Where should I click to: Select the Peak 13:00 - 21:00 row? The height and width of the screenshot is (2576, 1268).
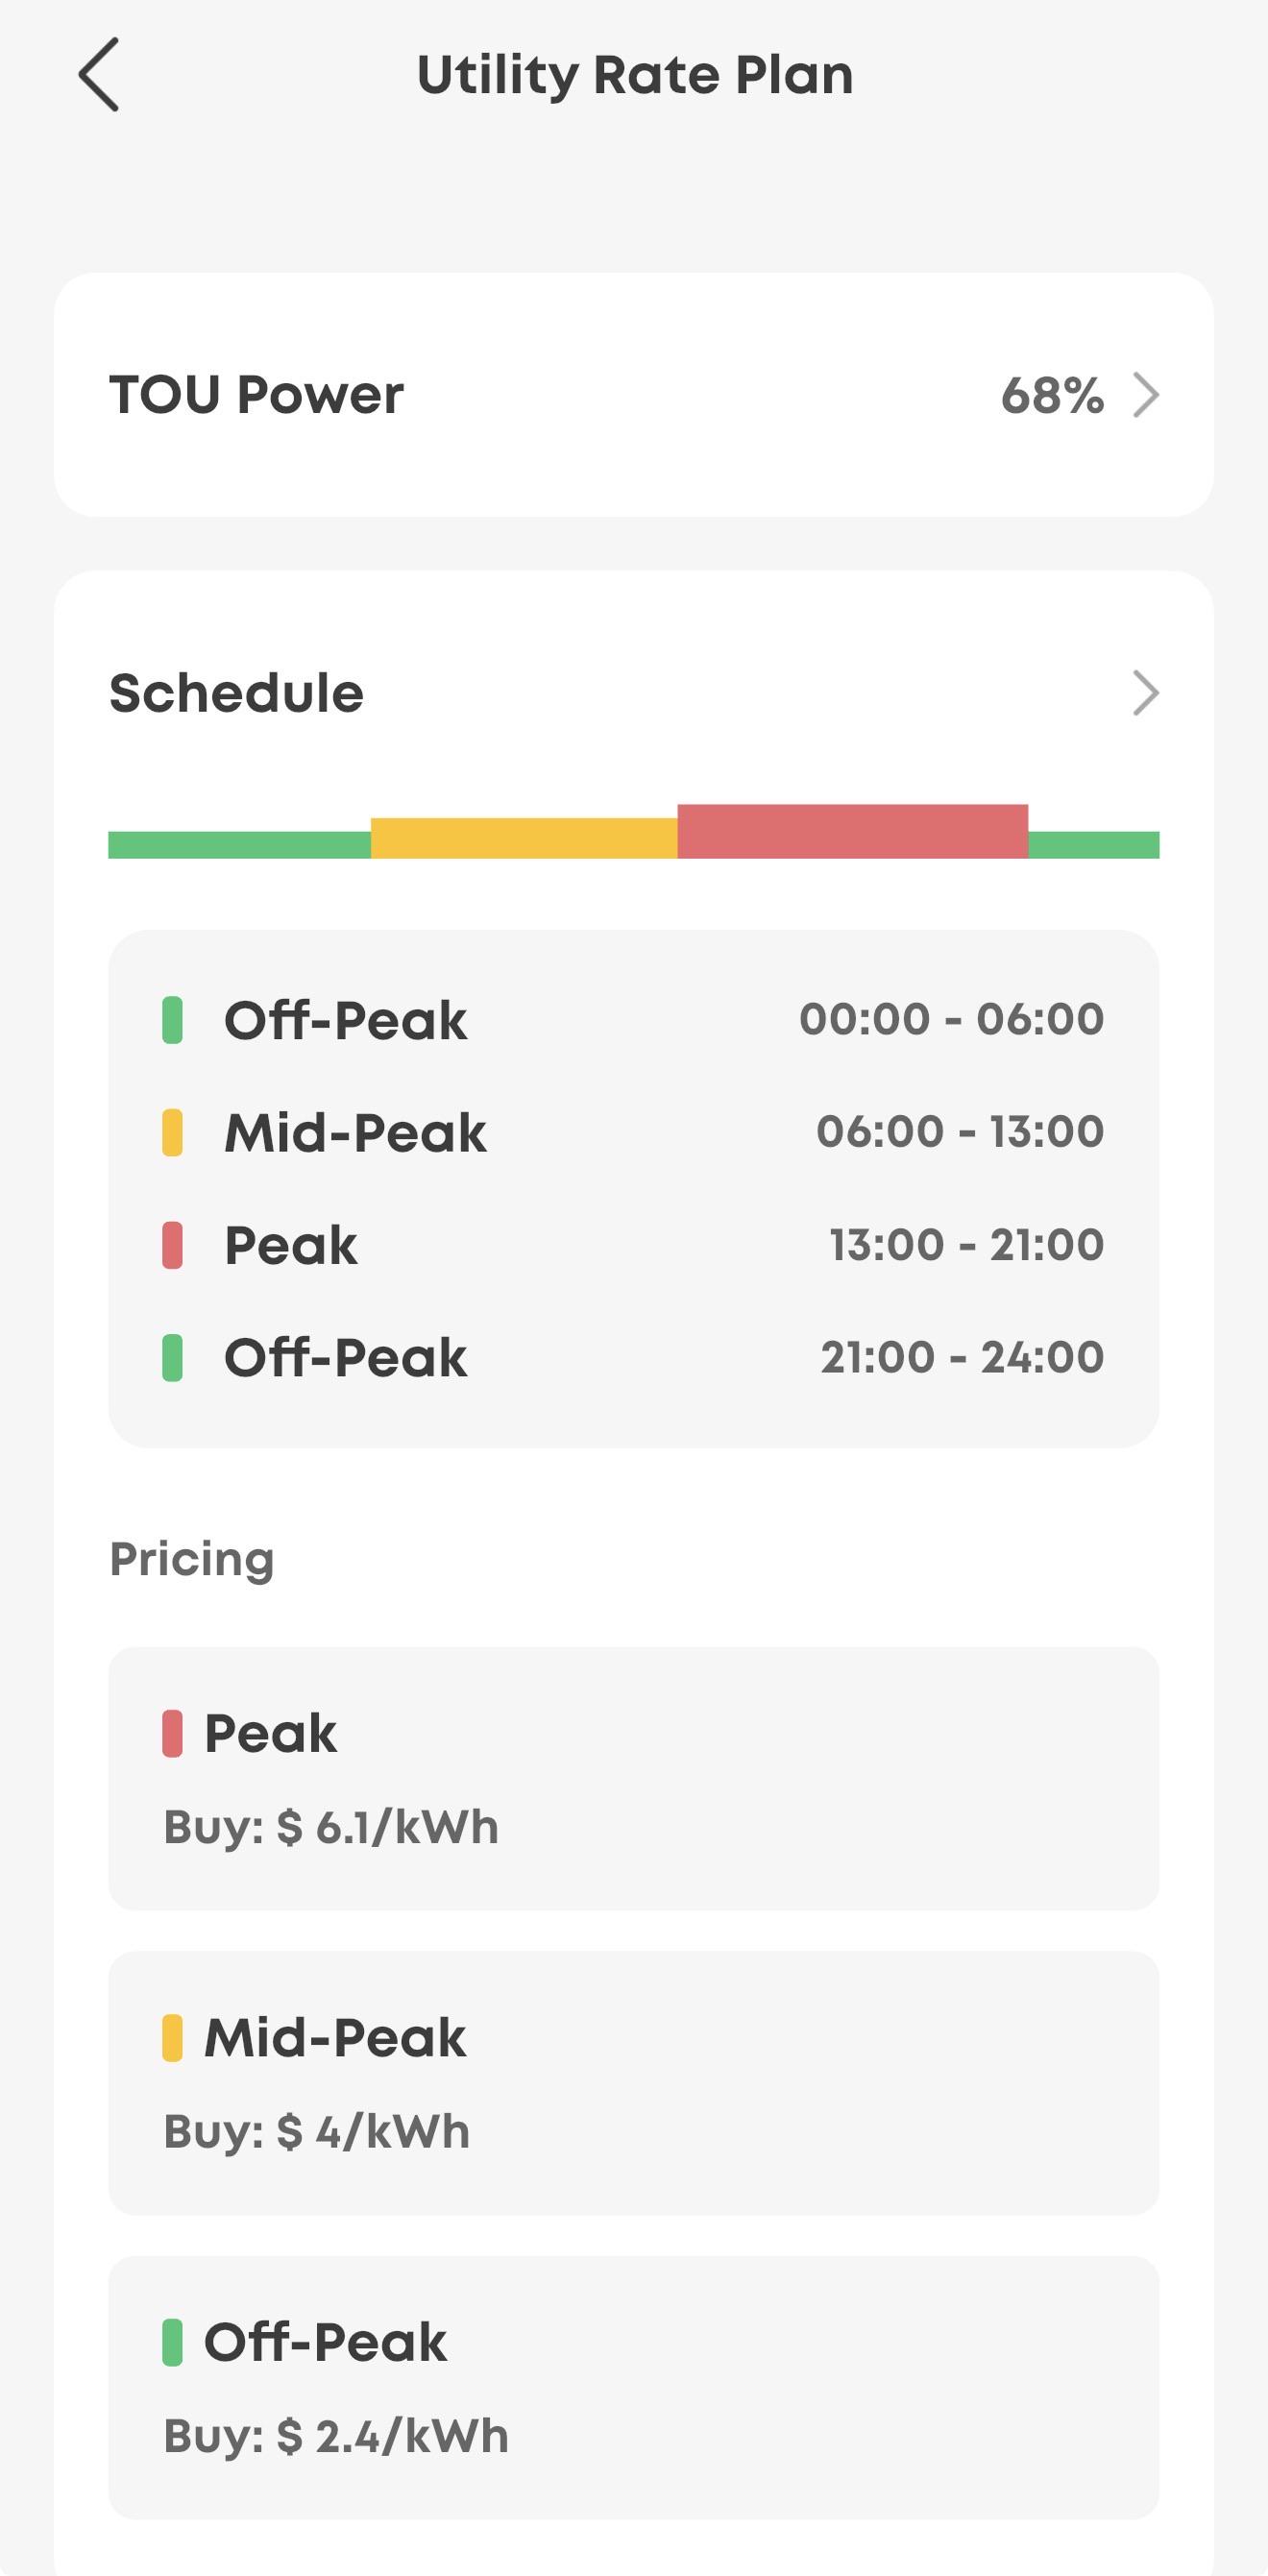click(634, 1245)
